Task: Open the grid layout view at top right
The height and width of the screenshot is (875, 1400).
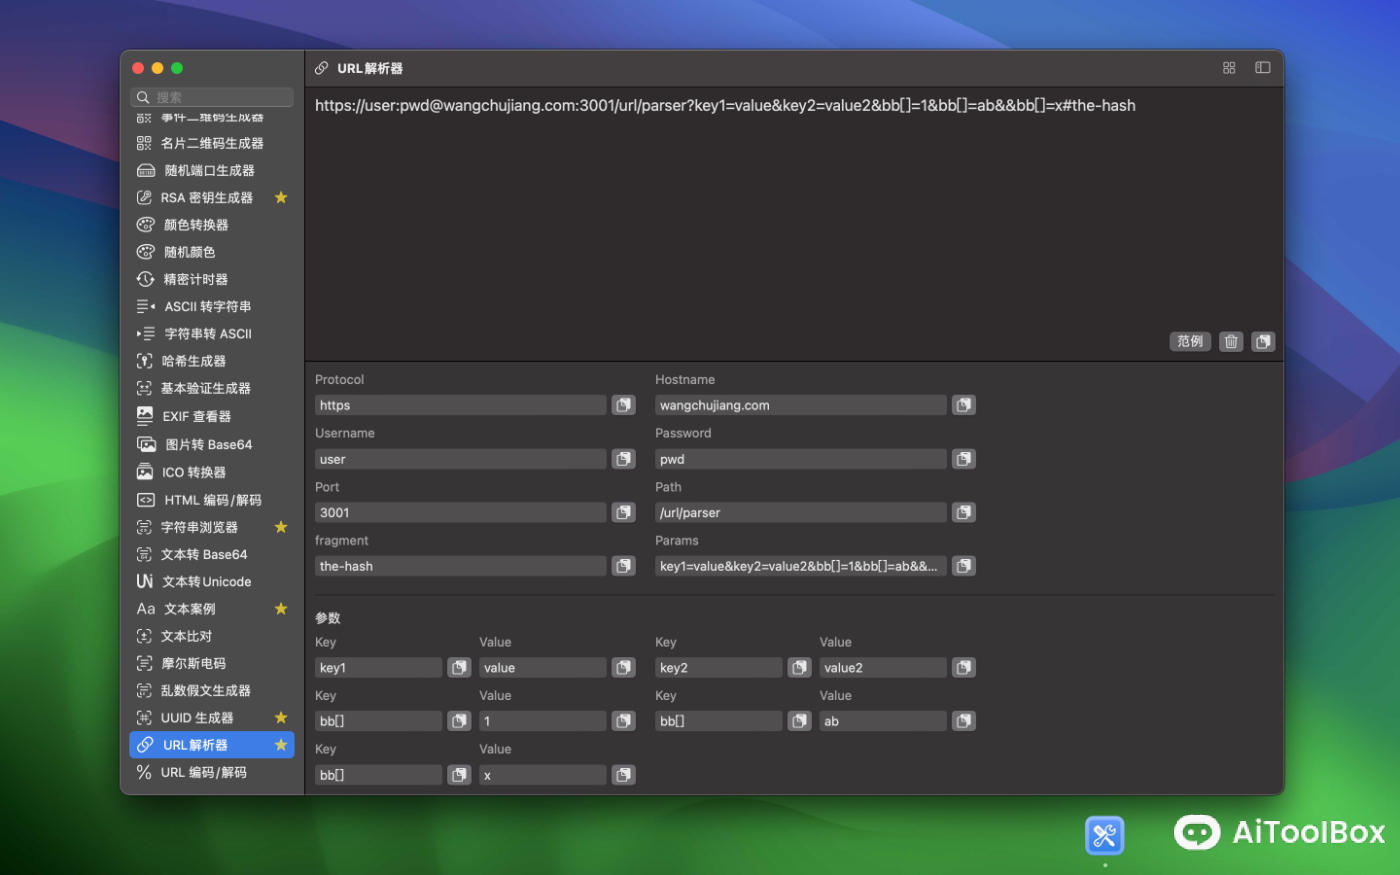Action: point(1228,68)
